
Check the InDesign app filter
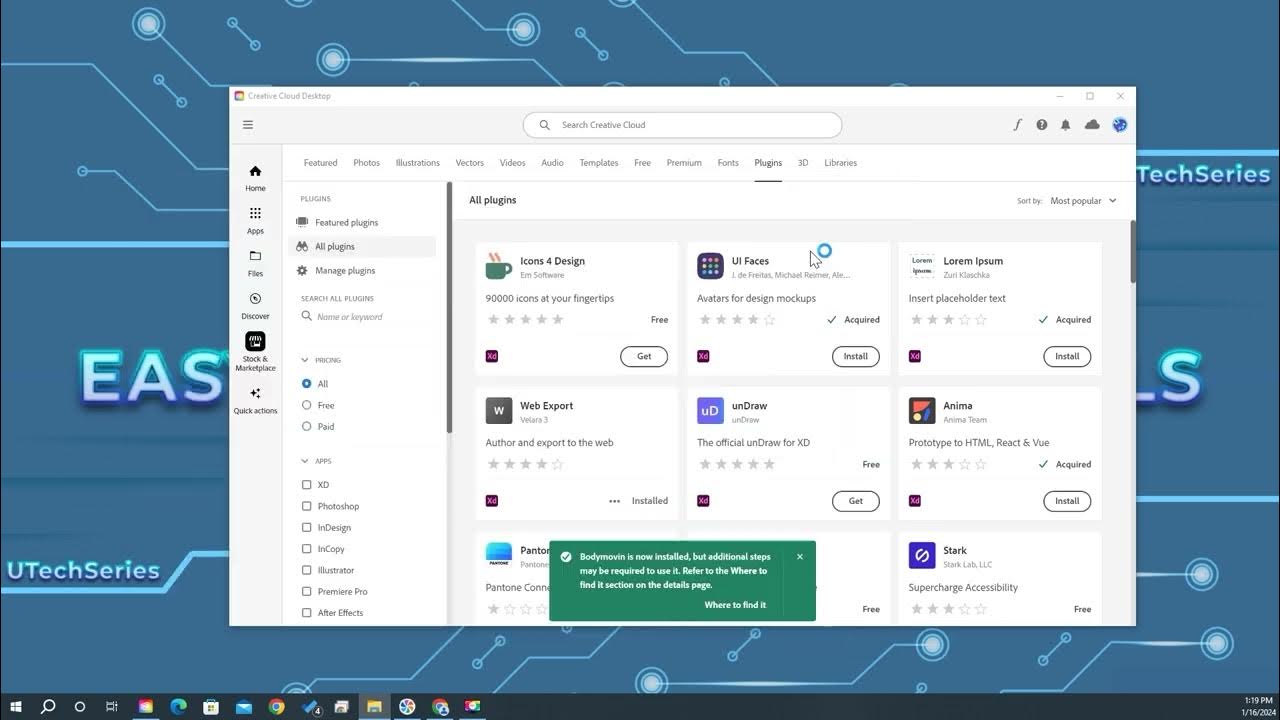pyautogui.click(x=307, y=528)
